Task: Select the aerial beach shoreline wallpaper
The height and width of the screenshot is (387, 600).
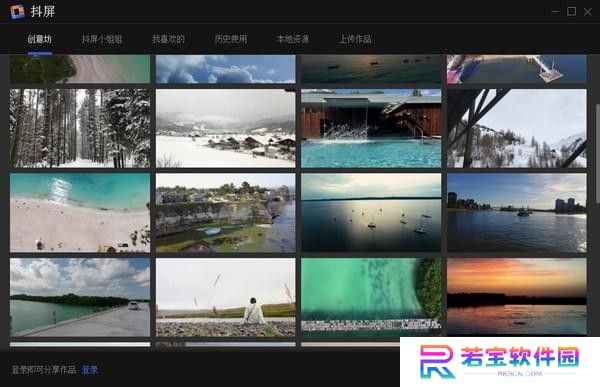Action: (x=80, y=213)
